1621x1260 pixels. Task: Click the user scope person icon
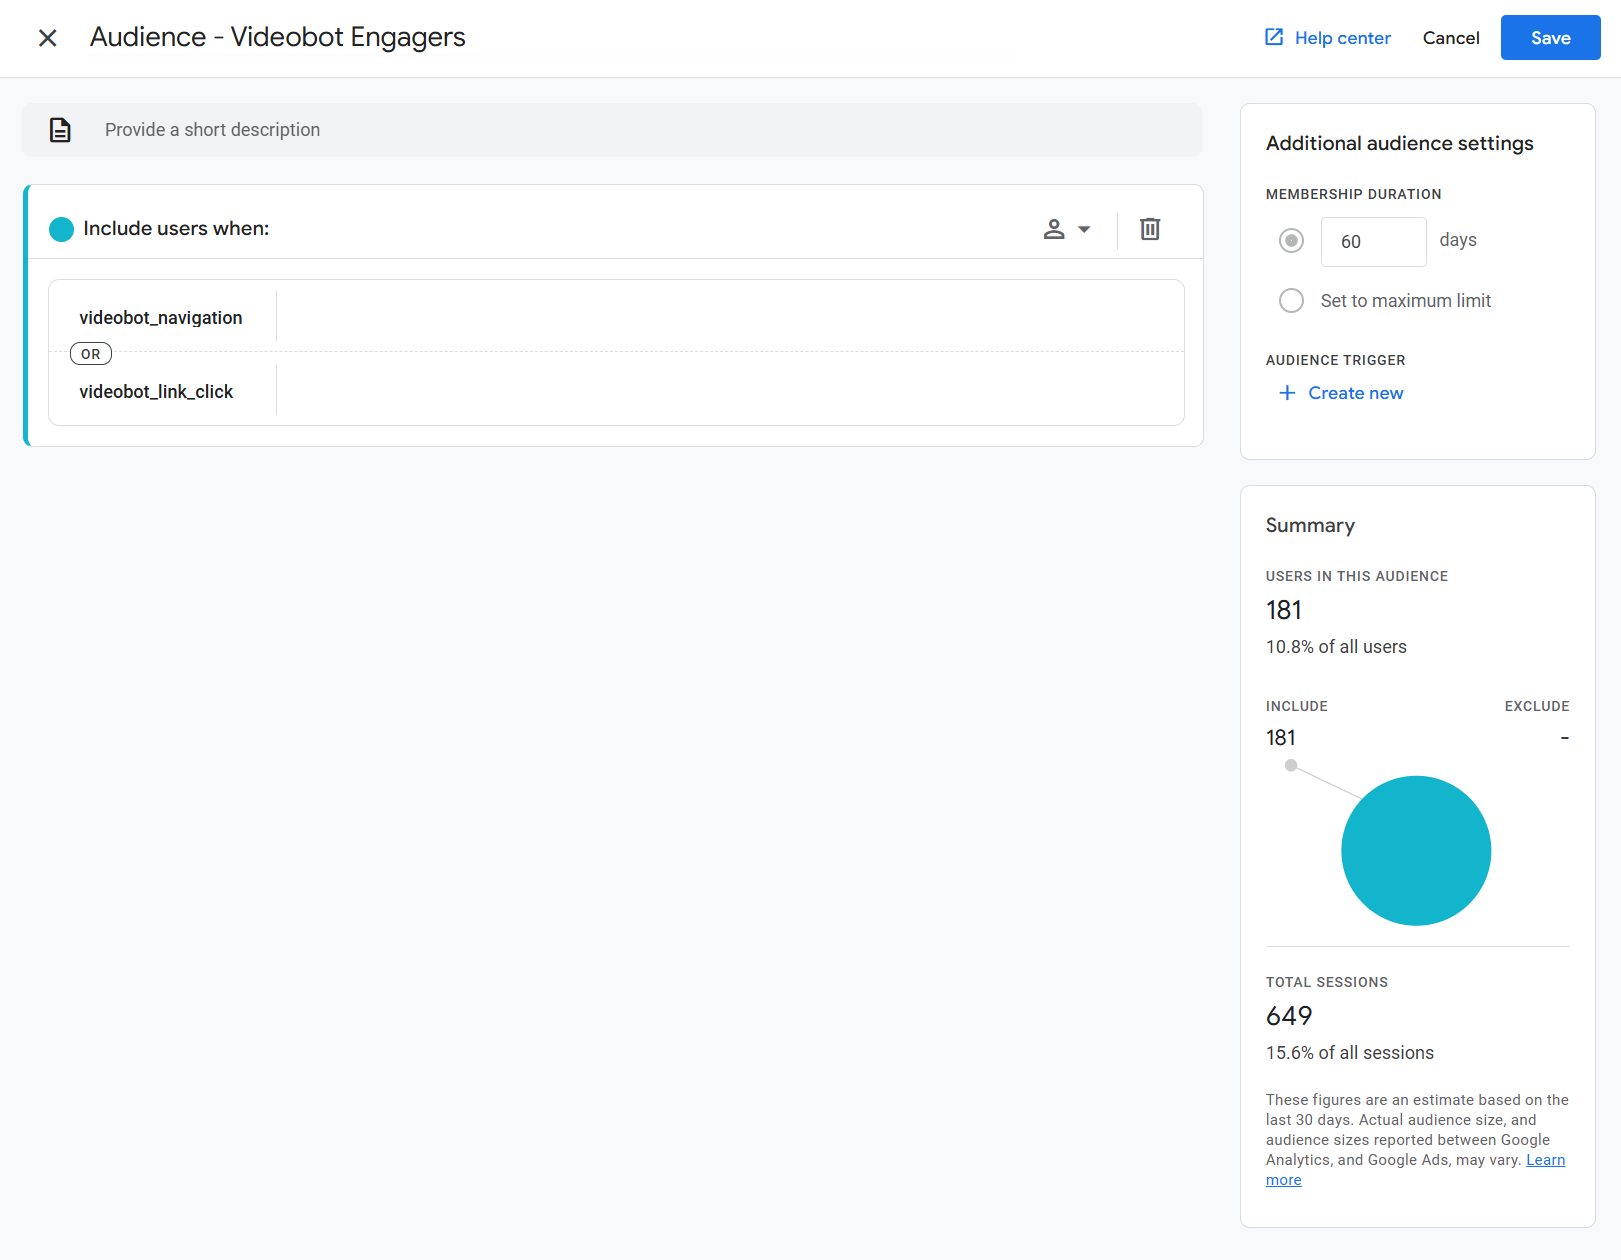(1054, 229)
